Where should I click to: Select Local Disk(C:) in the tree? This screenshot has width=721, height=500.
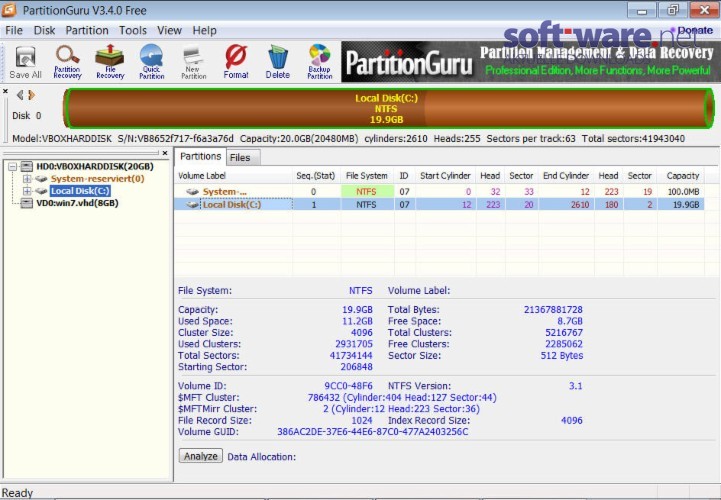click(x=80, y=191)
